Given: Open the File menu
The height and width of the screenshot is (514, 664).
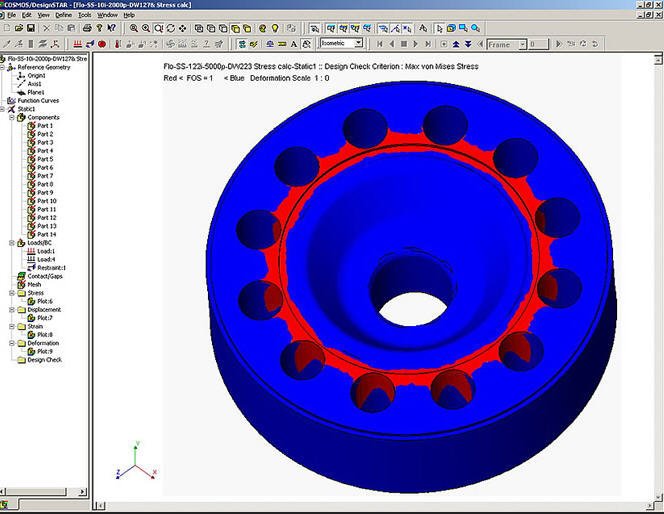Looking at the screenshot, I should coord(11,15).
